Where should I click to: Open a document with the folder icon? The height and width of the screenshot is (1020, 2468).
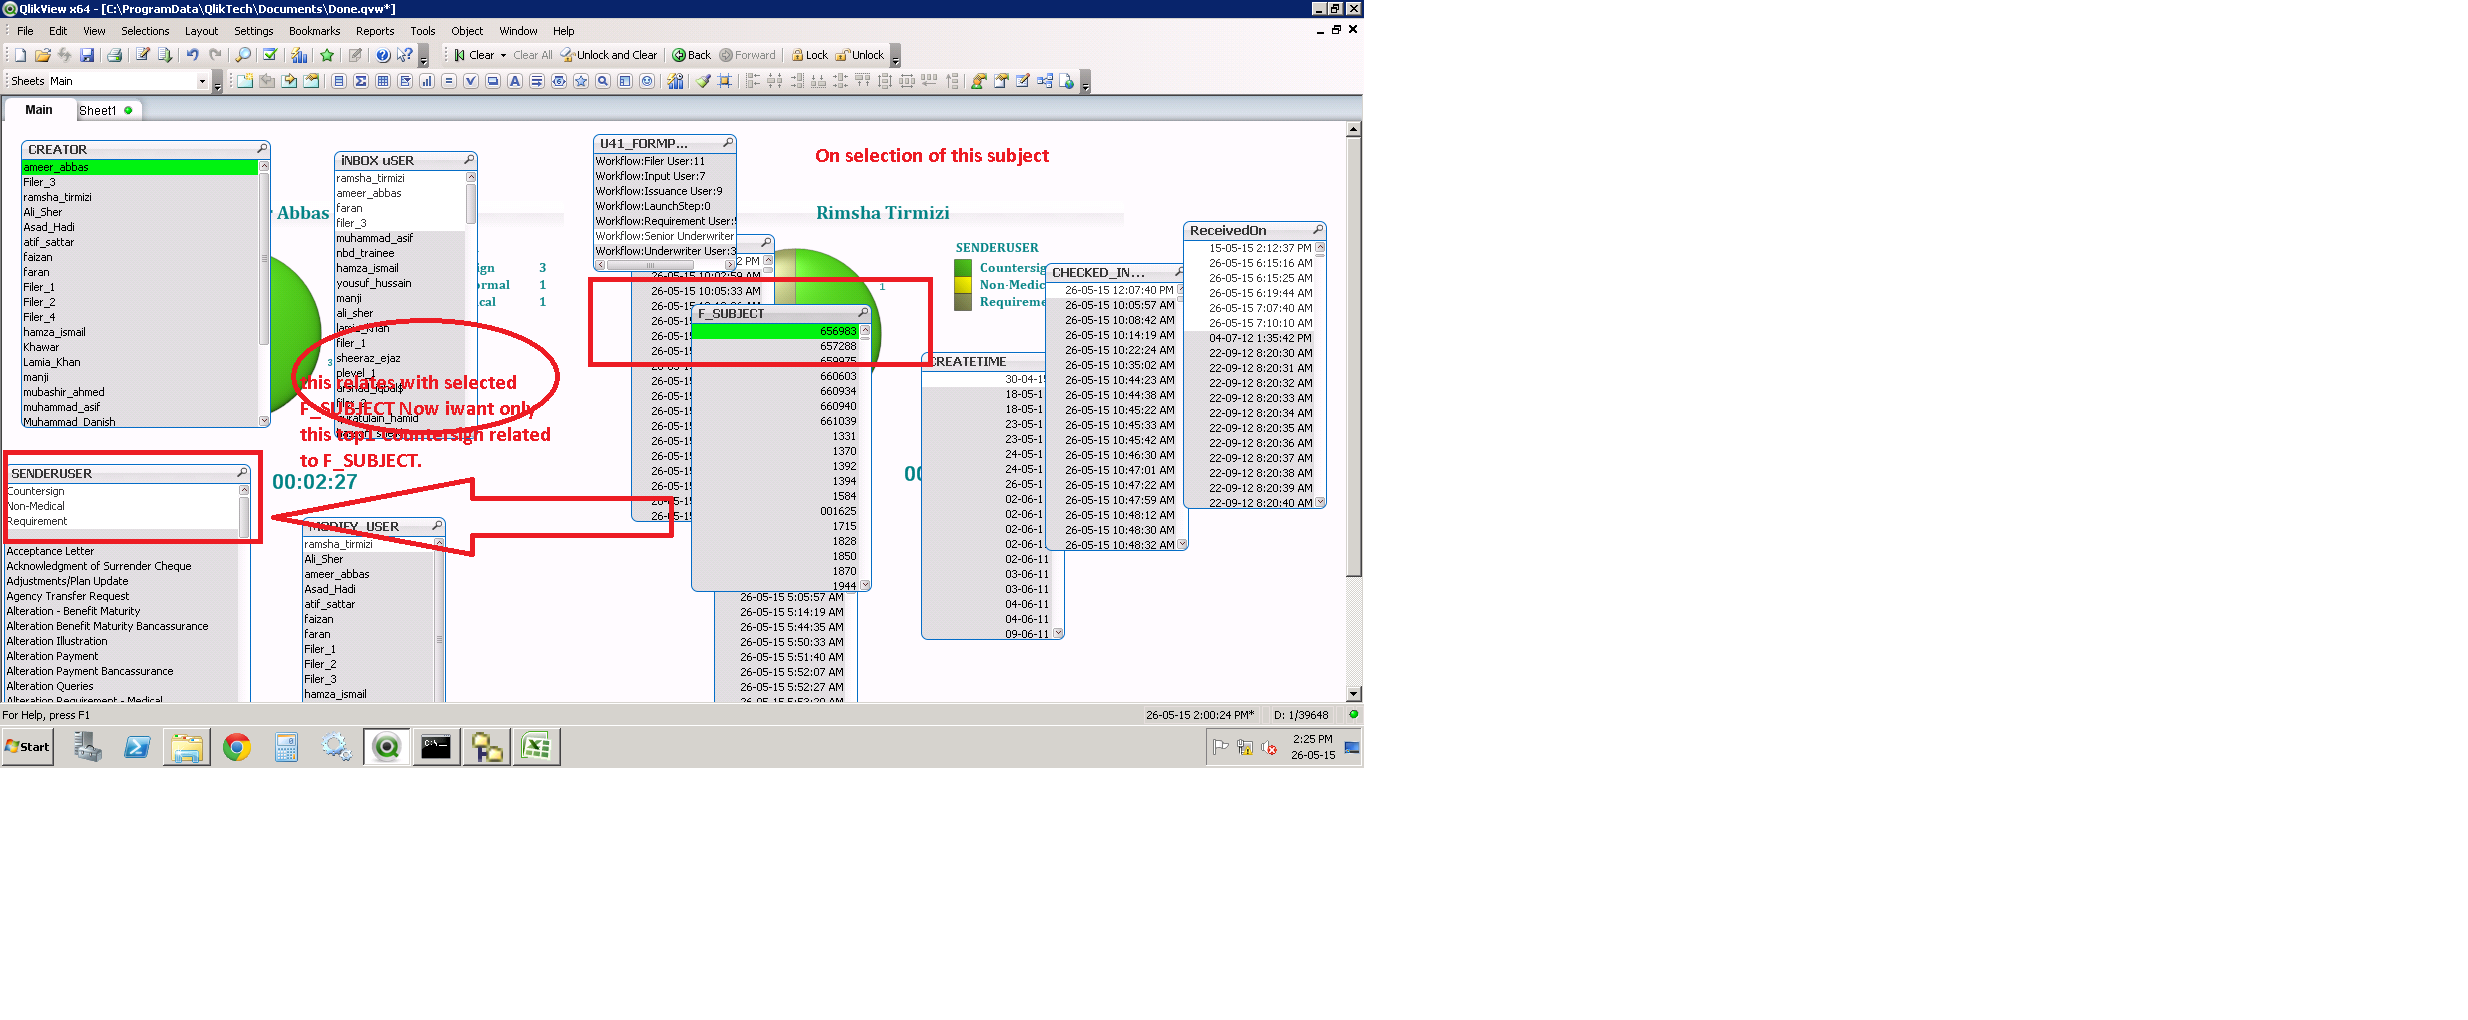pyautogui.click(x=42, y=55)
